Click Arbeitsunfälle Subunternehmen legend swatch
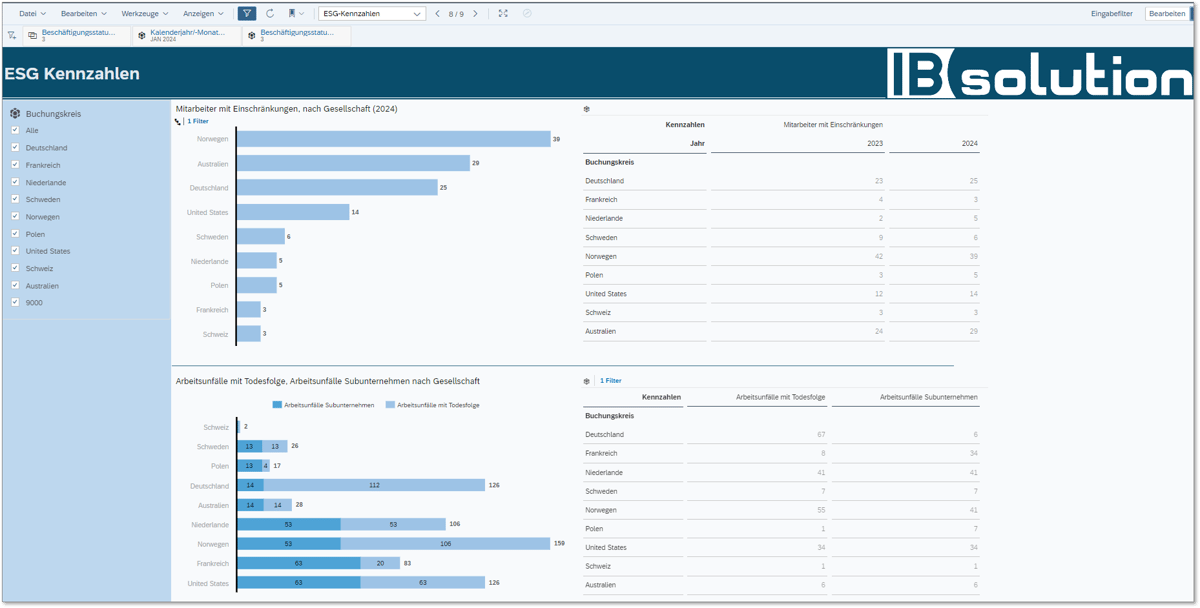Image resolution: width=1200 pixels, height=608 pixels. [277, 405]
